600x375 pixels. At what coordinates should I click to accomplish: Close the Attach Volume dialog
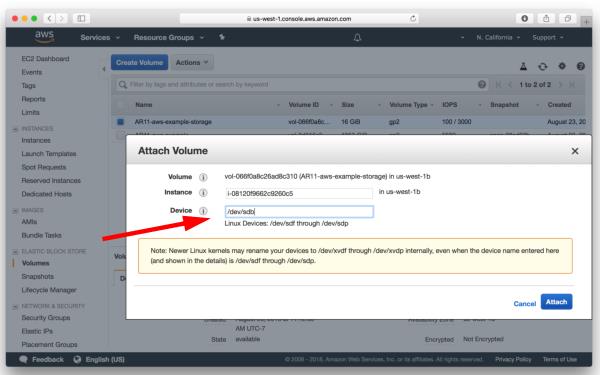[575, 151]
